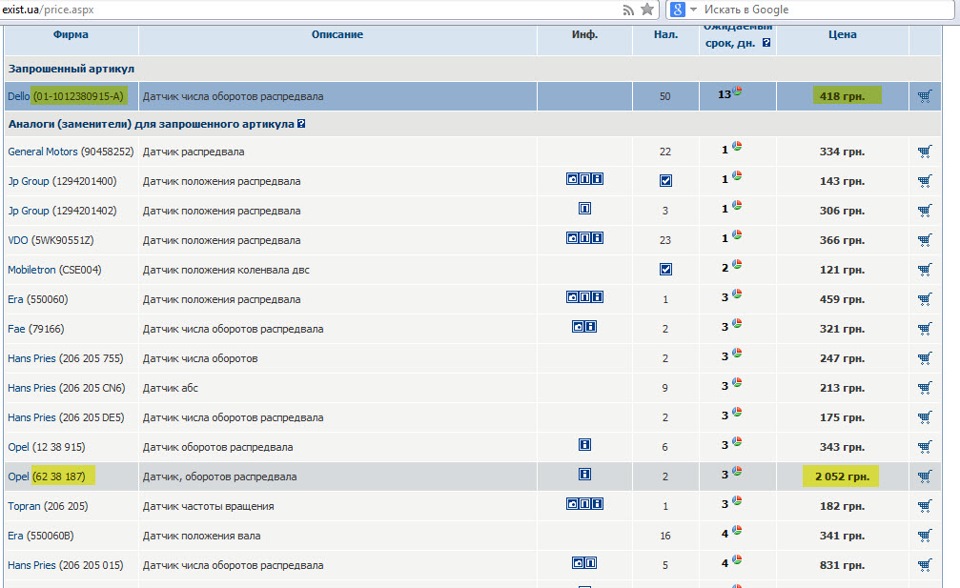The height and width of the screenshot is (588, 960).
Task: Click the Датчик частоты вращения description
Action: (x=208, y=506)
